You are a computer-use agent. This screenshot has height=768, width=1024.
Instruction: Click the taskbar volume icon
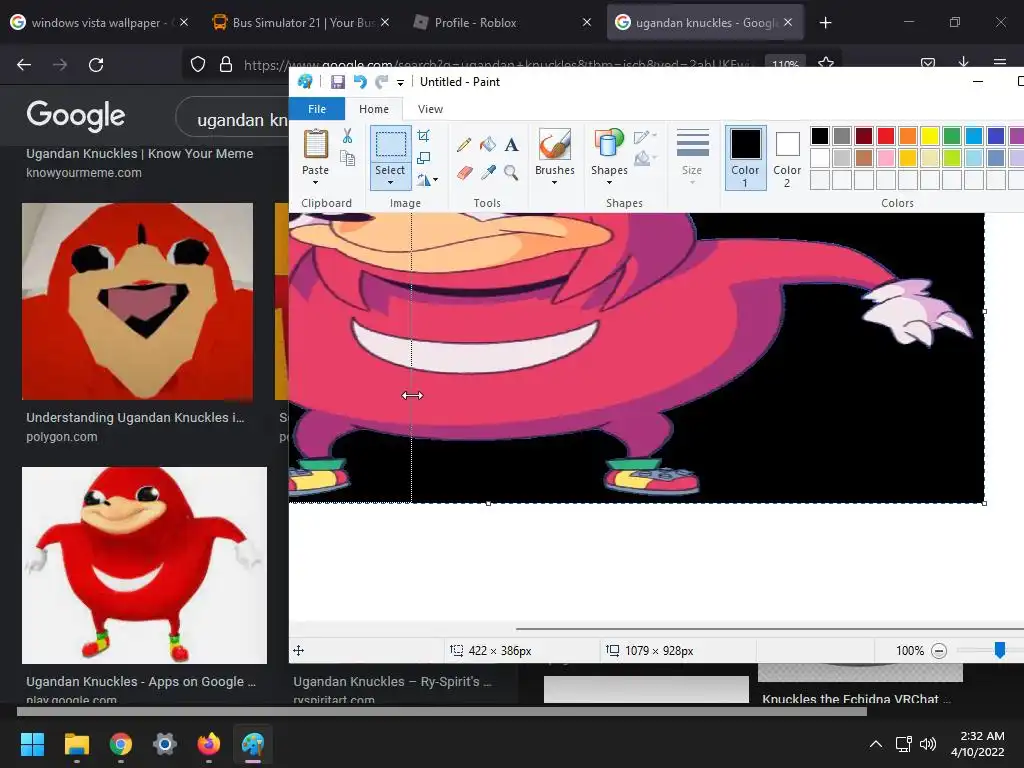(x=927, y=744)
